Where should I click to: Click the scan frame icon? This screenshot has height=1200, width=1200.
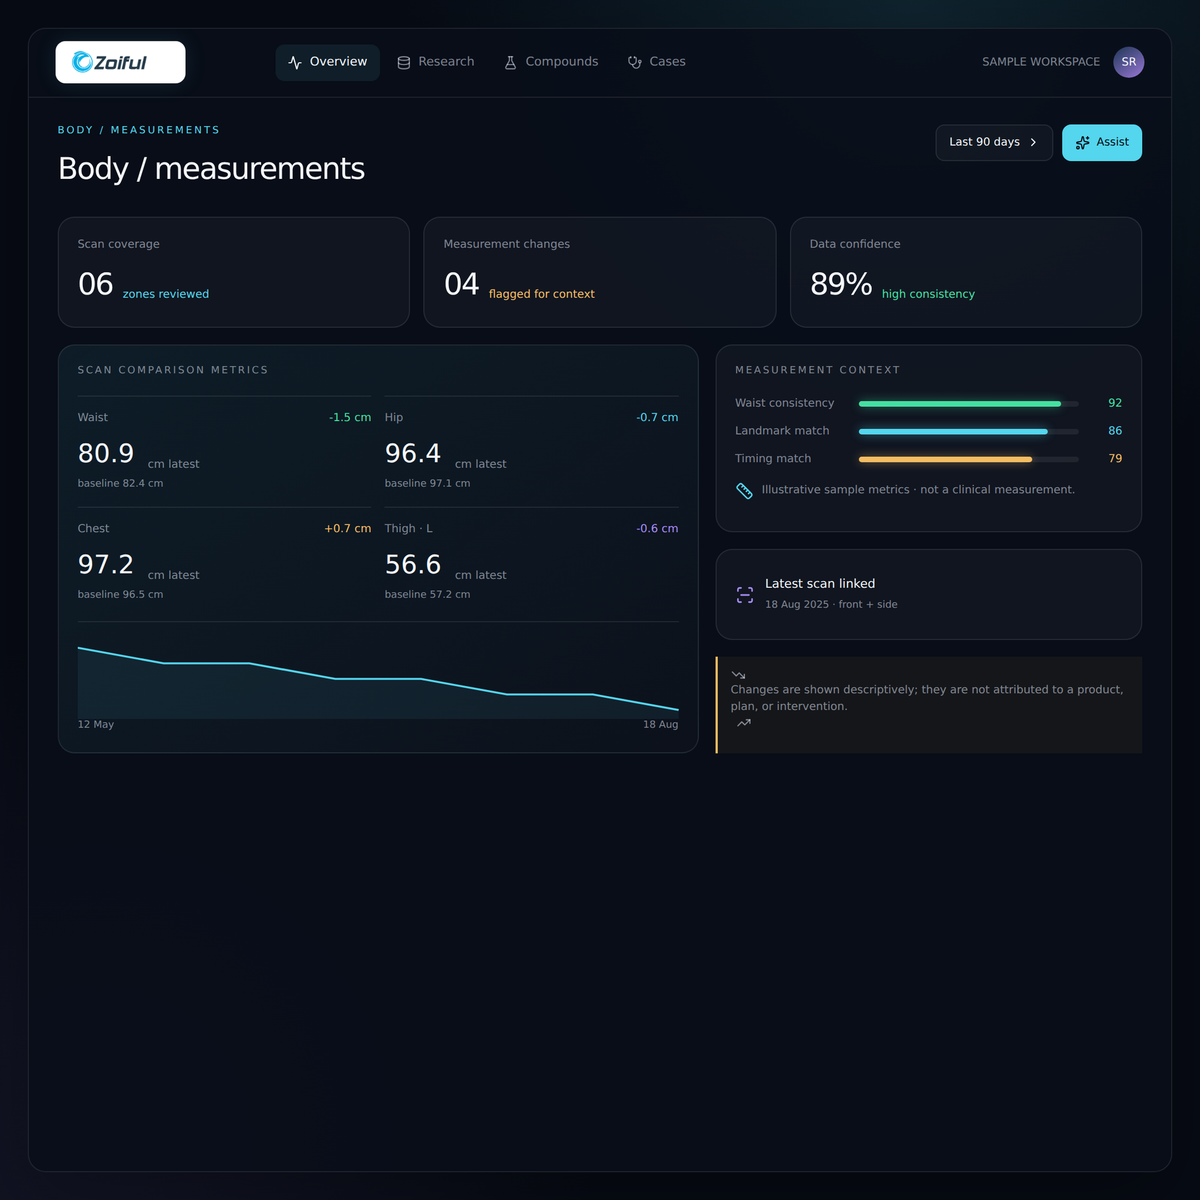tap(745, 595)
